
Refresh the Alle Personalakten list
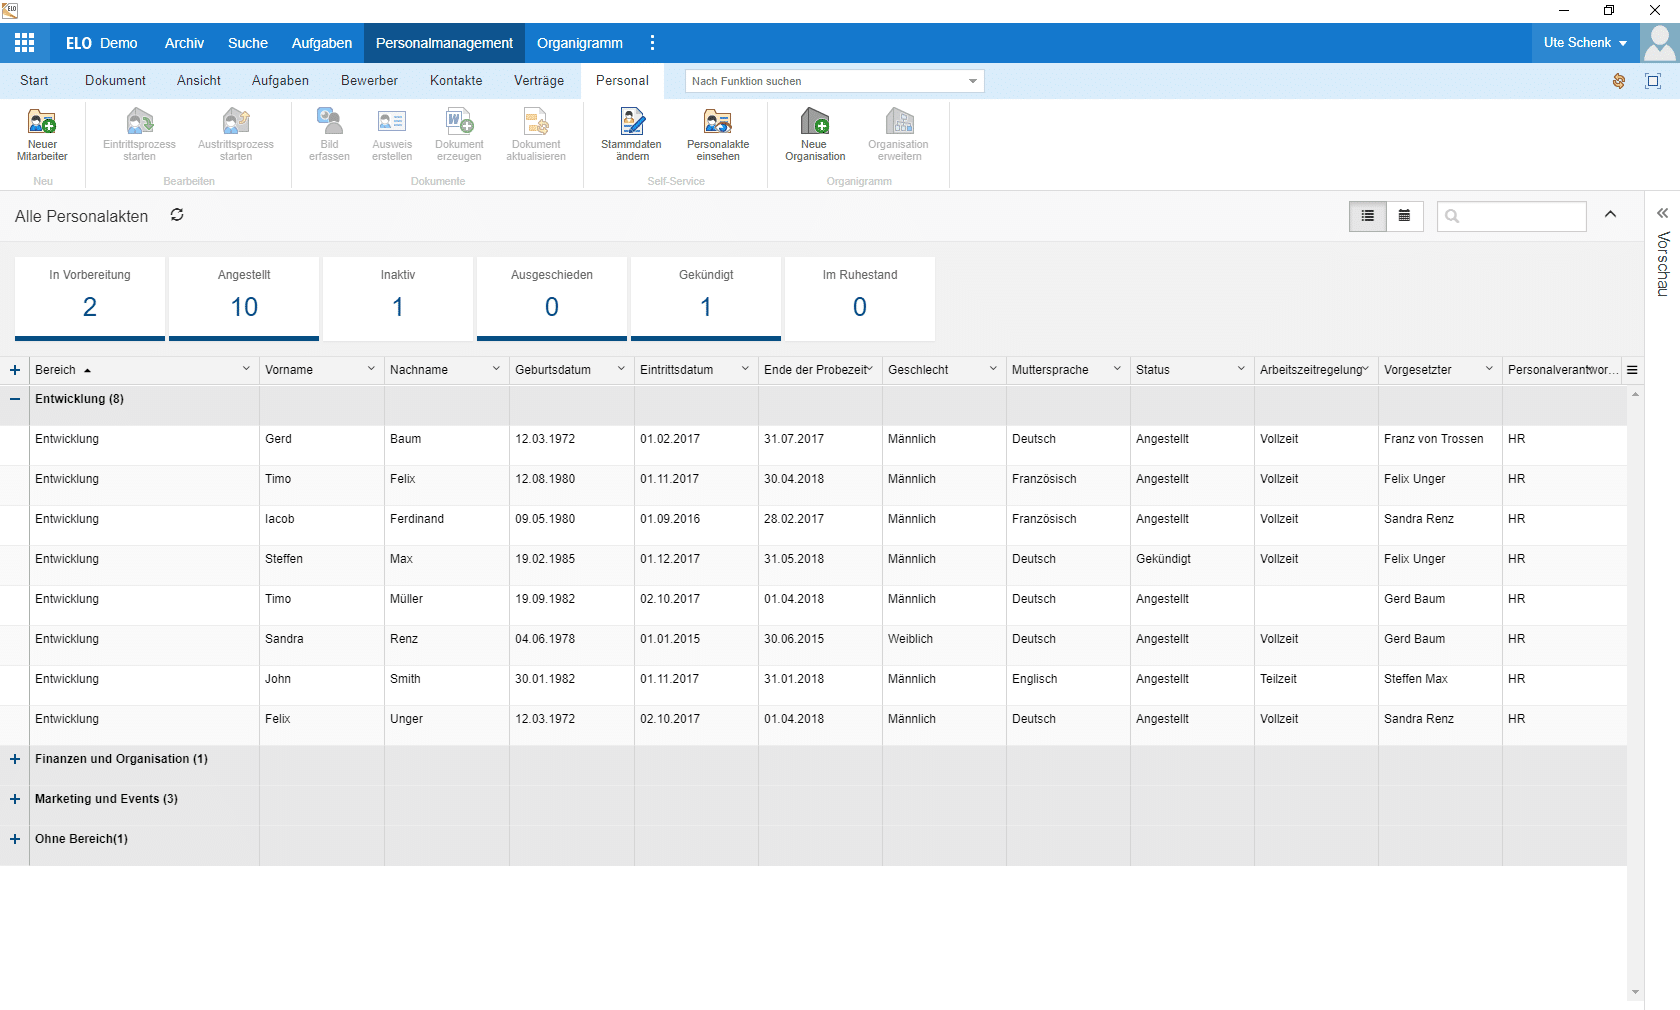pos(177,215)
